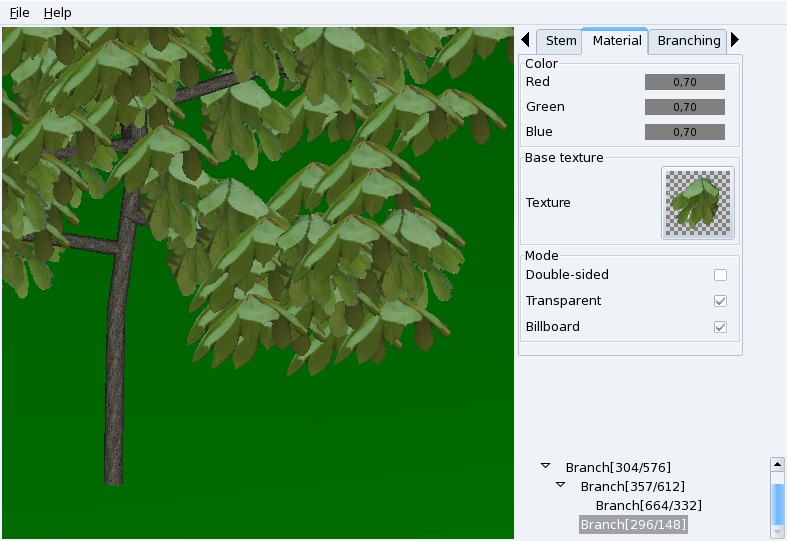Switch to the Branching tab

tap(689, 41)
